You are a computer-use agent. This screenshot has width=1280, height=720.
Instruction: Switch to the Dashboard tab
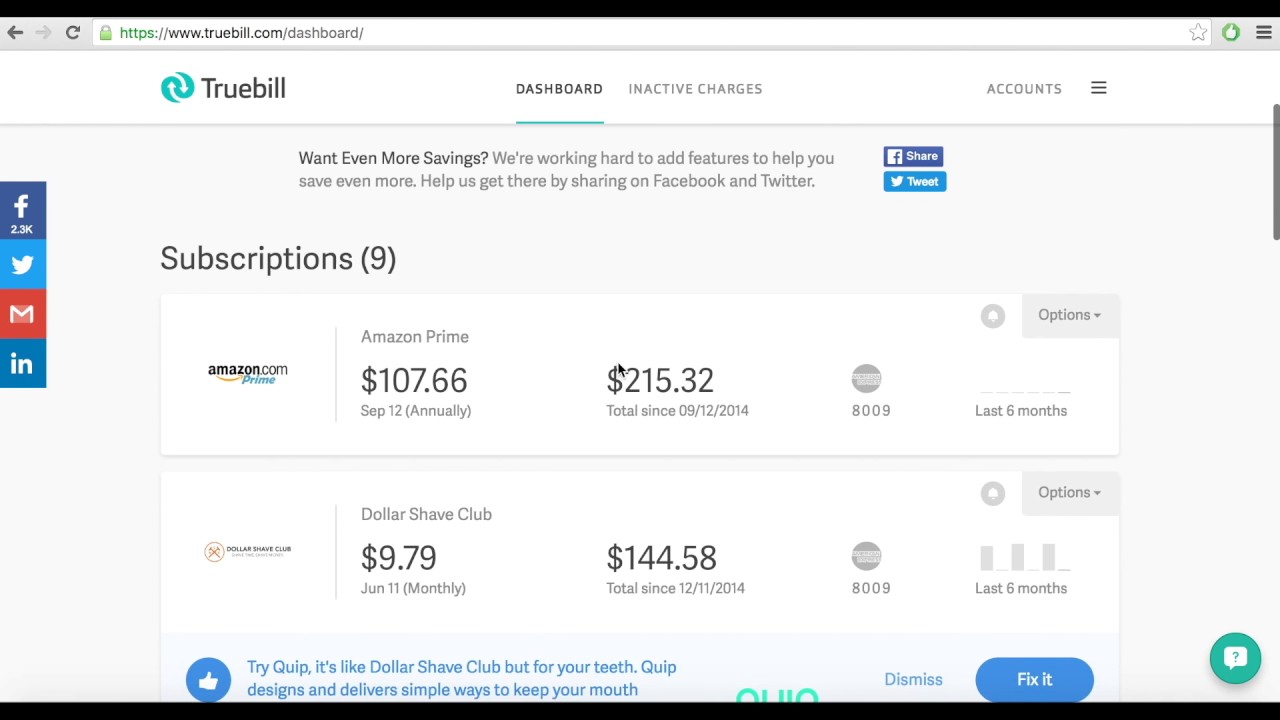[559, 89]
